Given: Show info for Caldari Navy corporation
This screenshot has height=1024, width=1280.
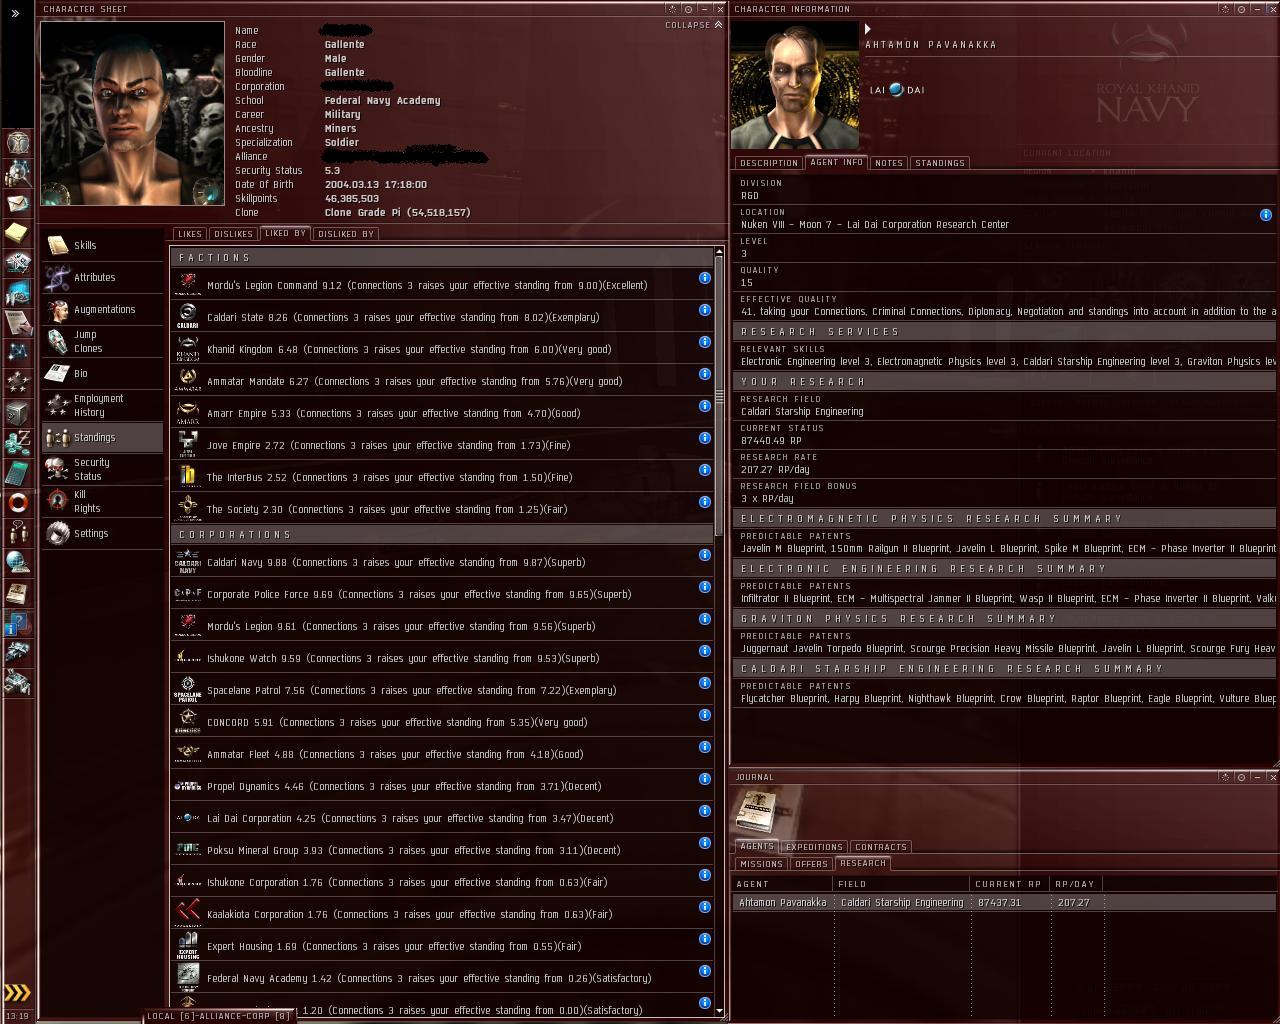Looking at the screenshot, I should pos(705,555).
